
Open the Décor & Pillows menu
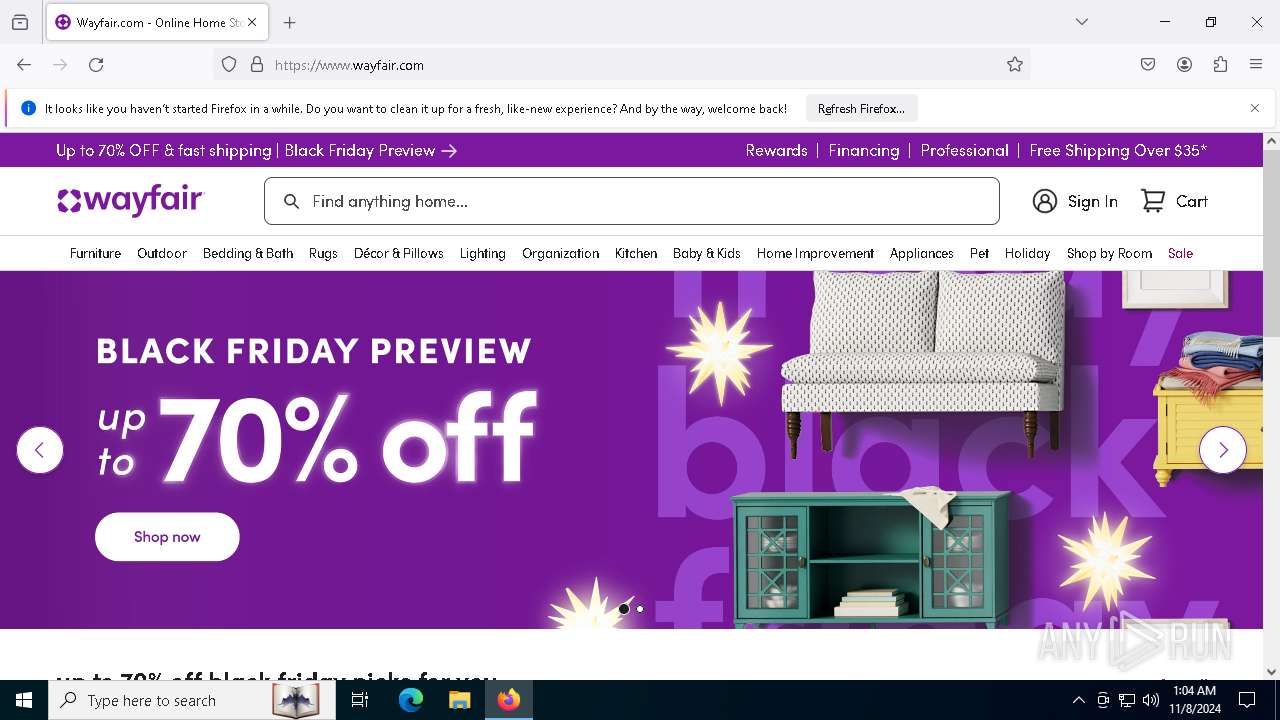point(399,254)
